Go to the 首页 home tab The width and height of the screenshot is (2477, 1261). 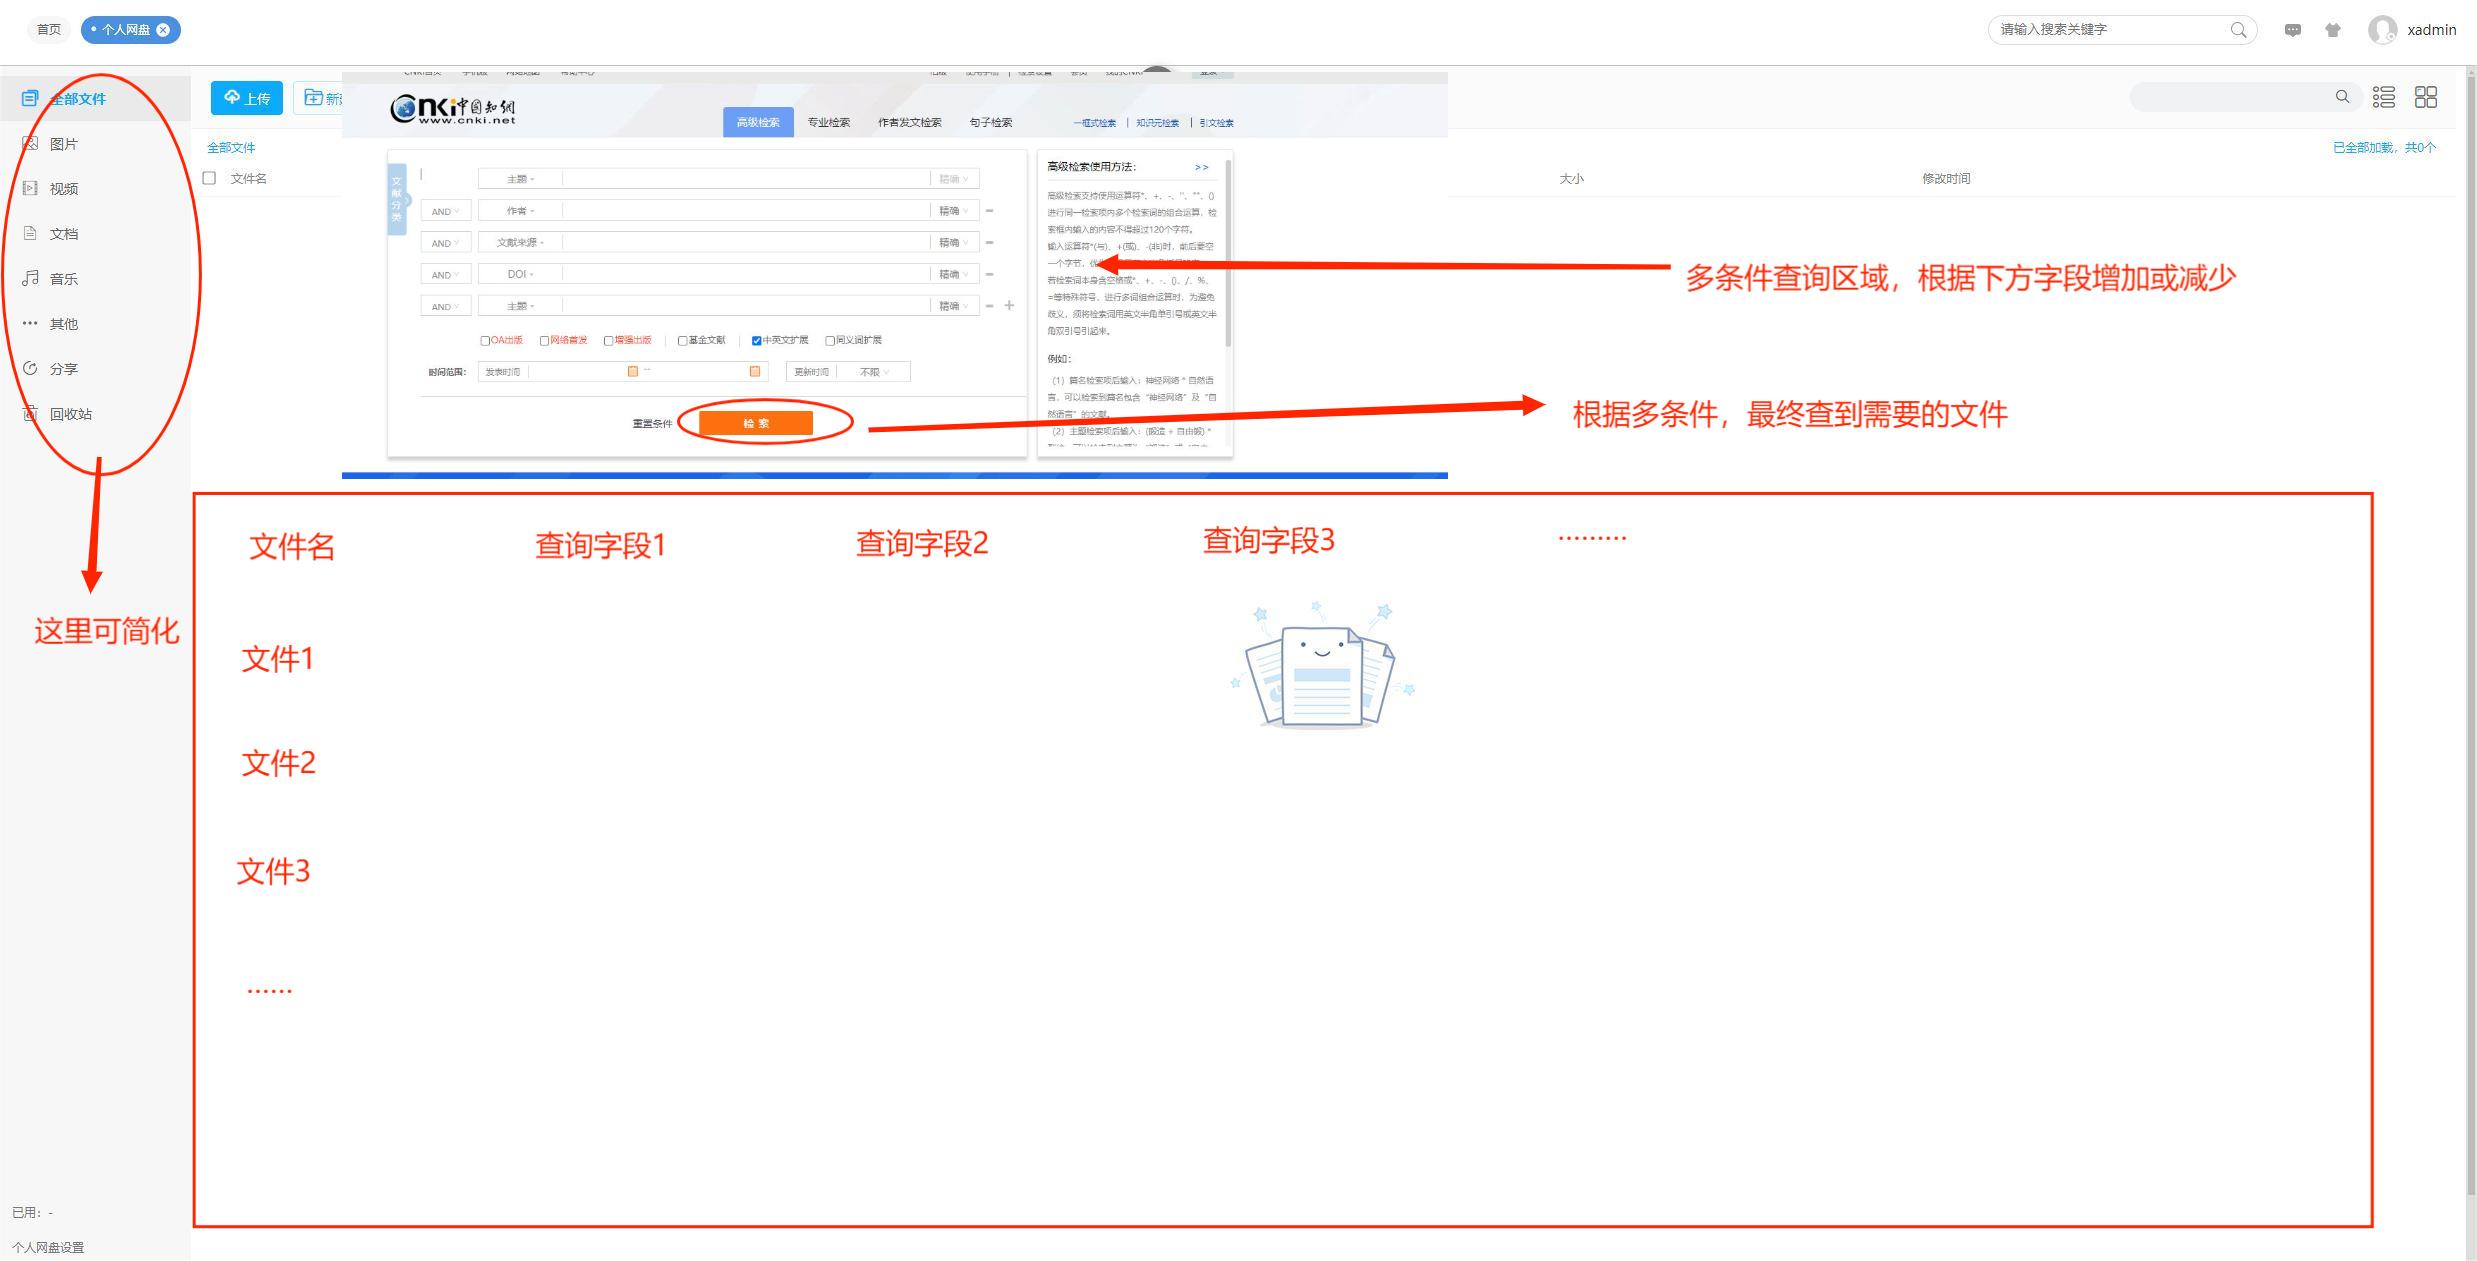click(x=48, y=30)
